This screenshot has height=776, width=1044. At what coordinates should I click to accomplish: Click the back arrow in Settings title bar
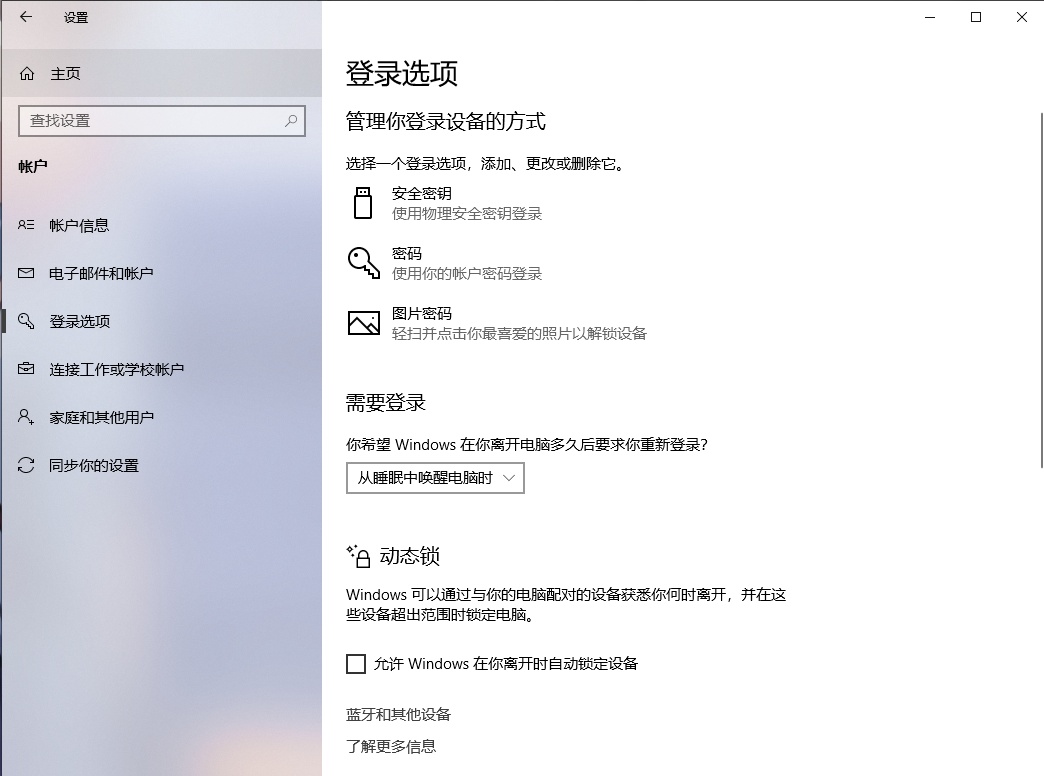[26, 17]
